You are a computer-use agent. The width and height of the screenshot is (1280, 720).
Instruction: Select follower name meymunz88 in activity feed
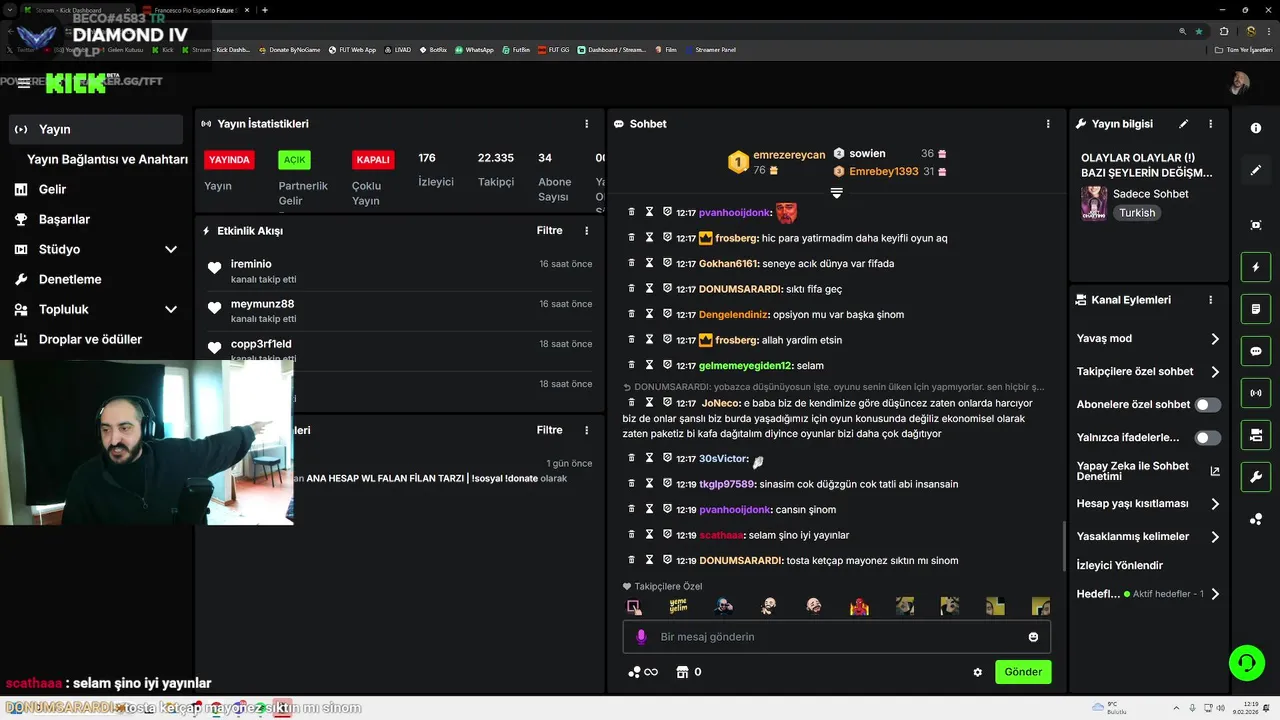pyautogui.click(x=262, y=304)
